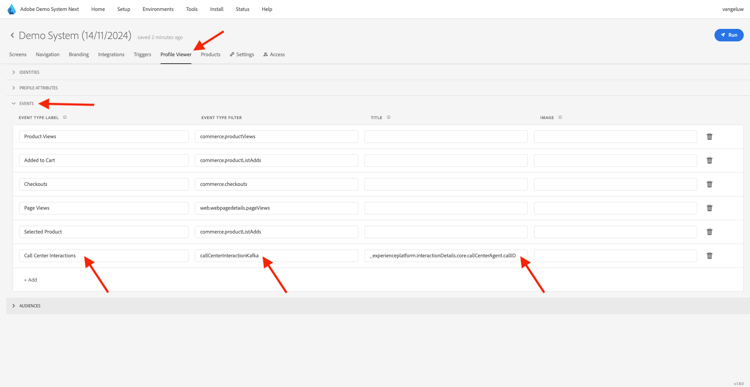Click info icon next to Image column

point(560,117)
